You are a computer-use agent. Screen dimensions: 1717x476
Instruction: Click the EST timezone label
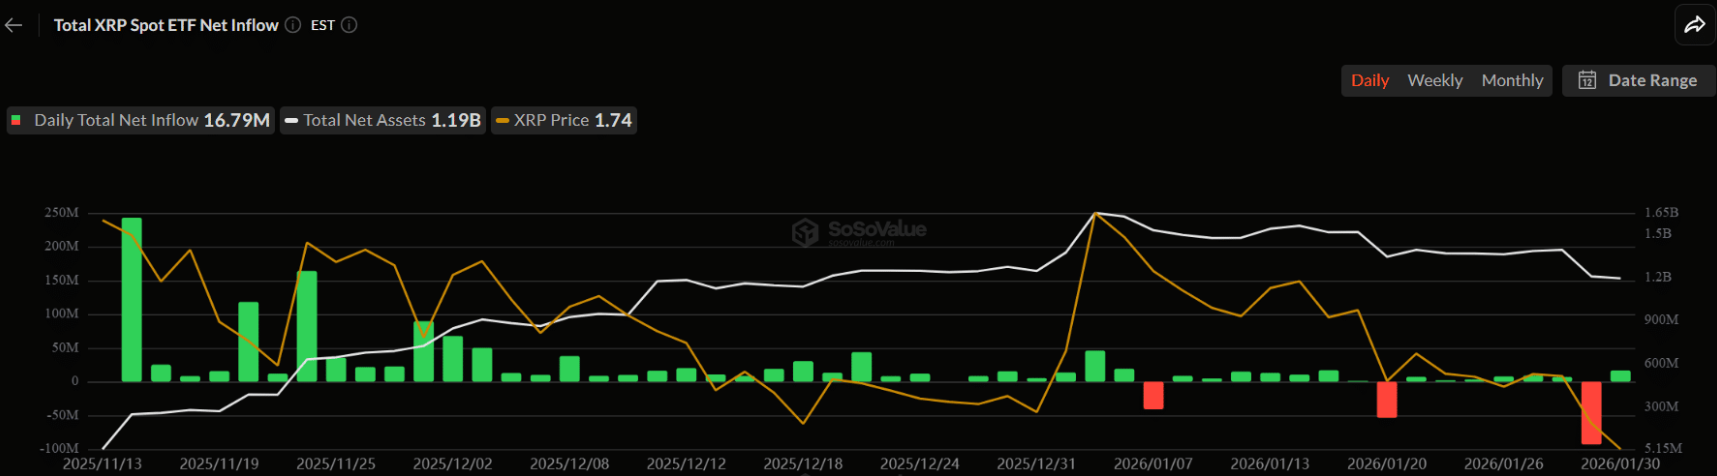point(322,25)
